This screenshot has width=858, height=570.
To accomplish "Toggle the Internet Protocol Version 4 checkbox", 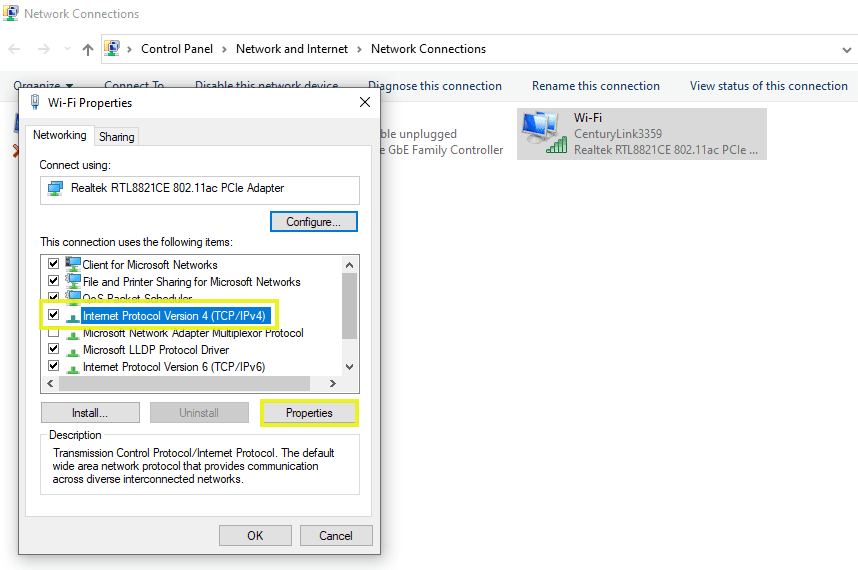I will tap(54, 315).
